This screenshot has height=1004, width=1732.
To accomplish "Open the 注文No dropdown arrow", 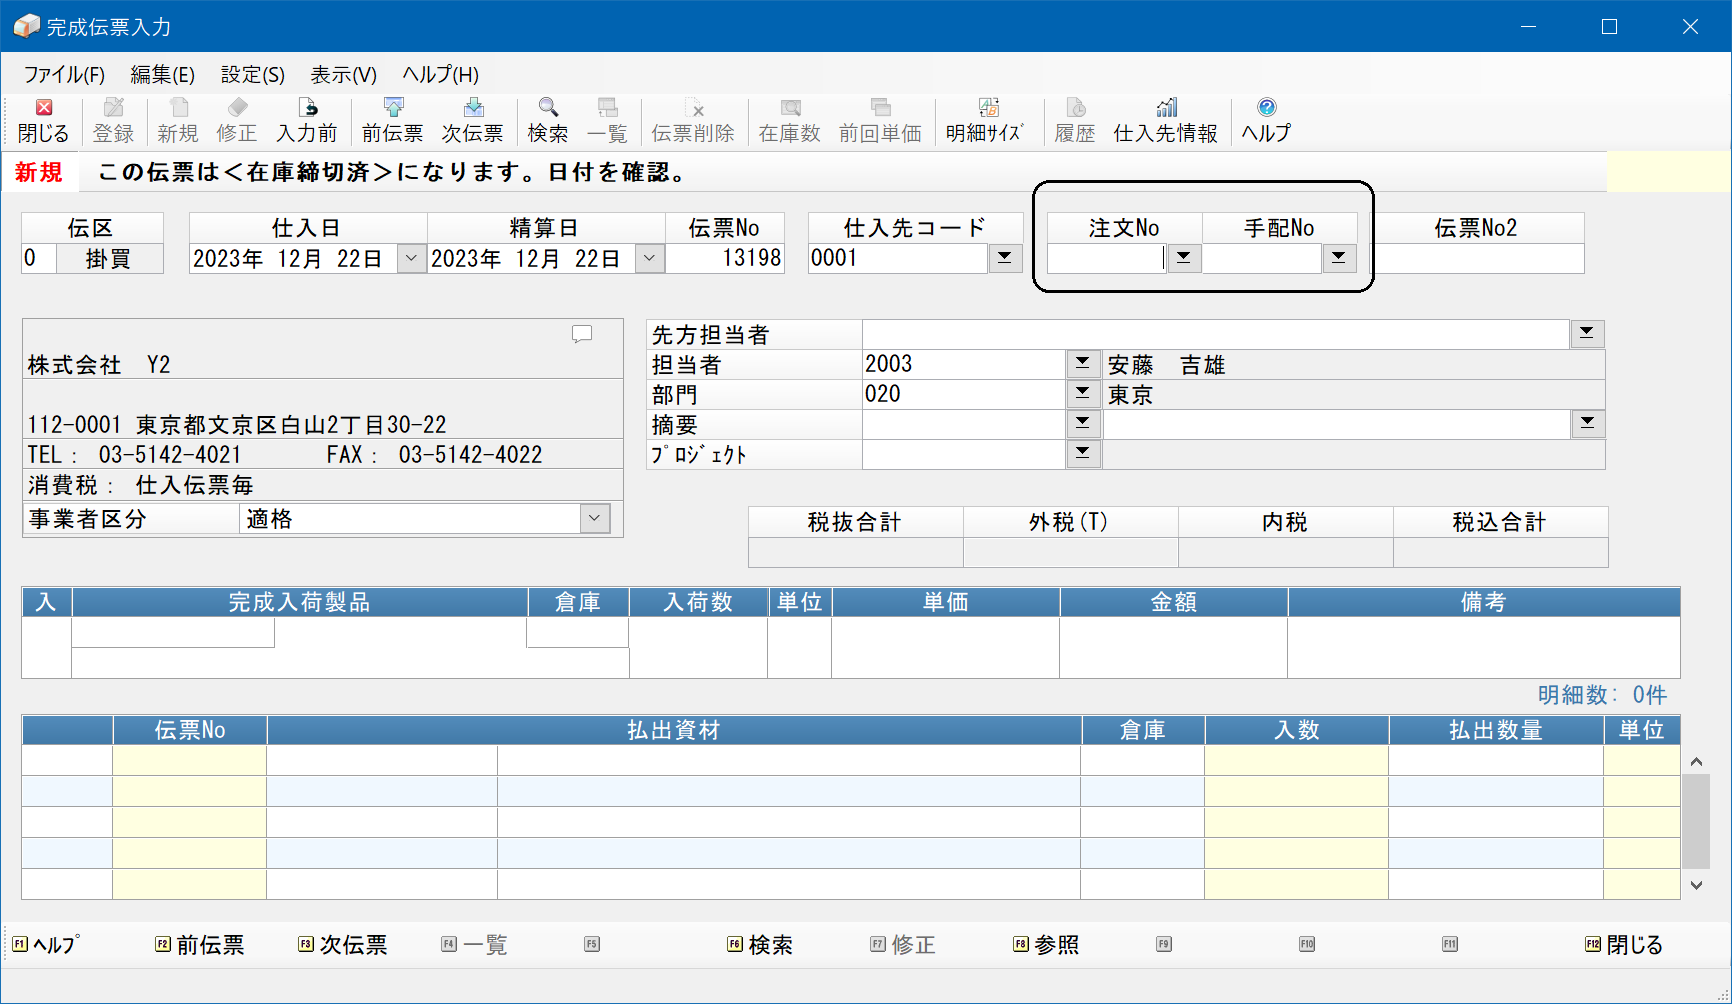I will point(1183,258).
